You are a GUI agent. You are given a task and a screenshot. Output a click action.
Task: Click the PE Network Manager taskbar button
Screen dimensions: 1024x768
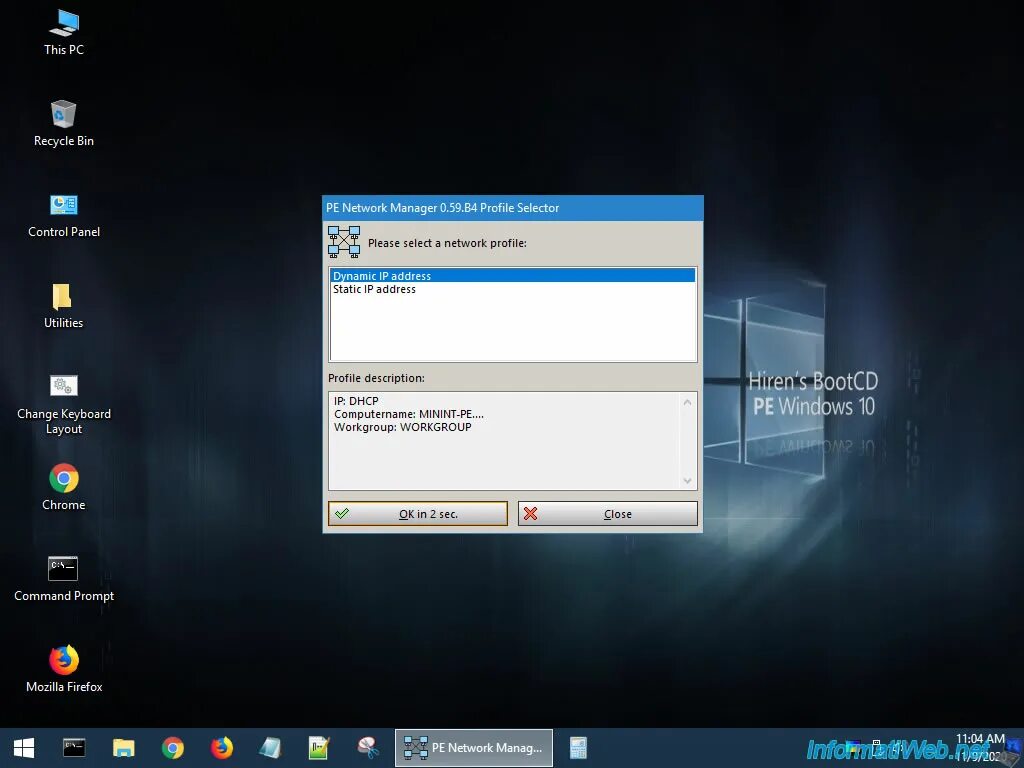point(473,748)
